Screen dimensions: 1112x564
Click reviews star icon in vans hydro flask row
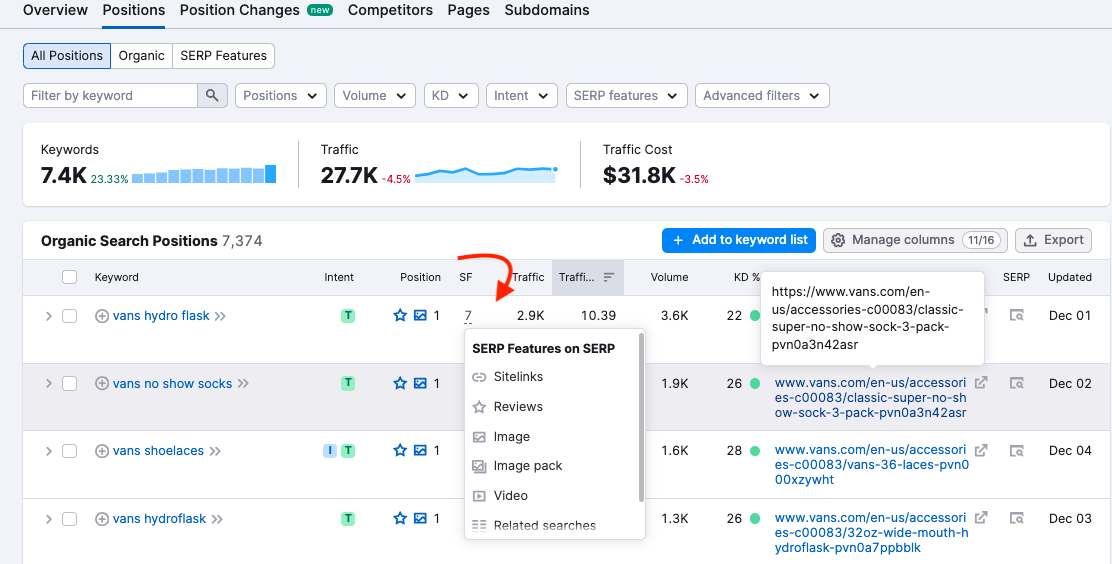click(x=400, y=315)
